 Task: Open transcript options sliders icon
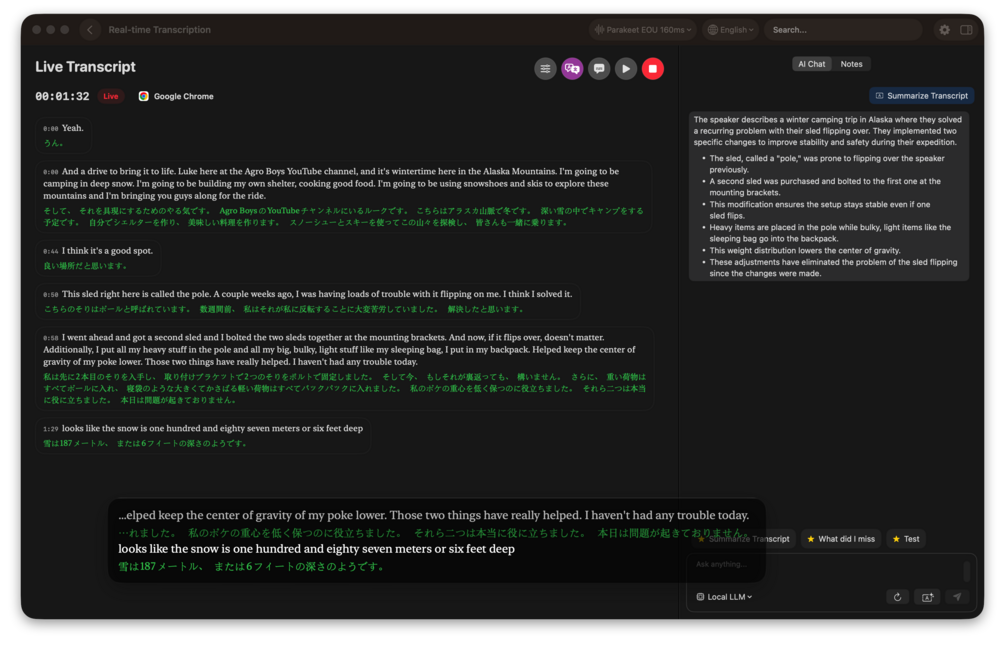(x=545, y=69)
